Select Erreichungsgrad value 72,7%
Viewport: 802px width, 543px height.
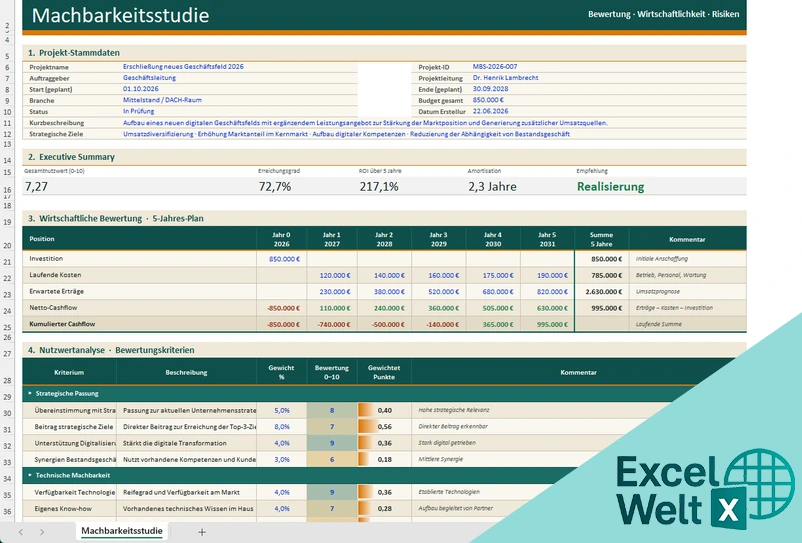(275, 187)
